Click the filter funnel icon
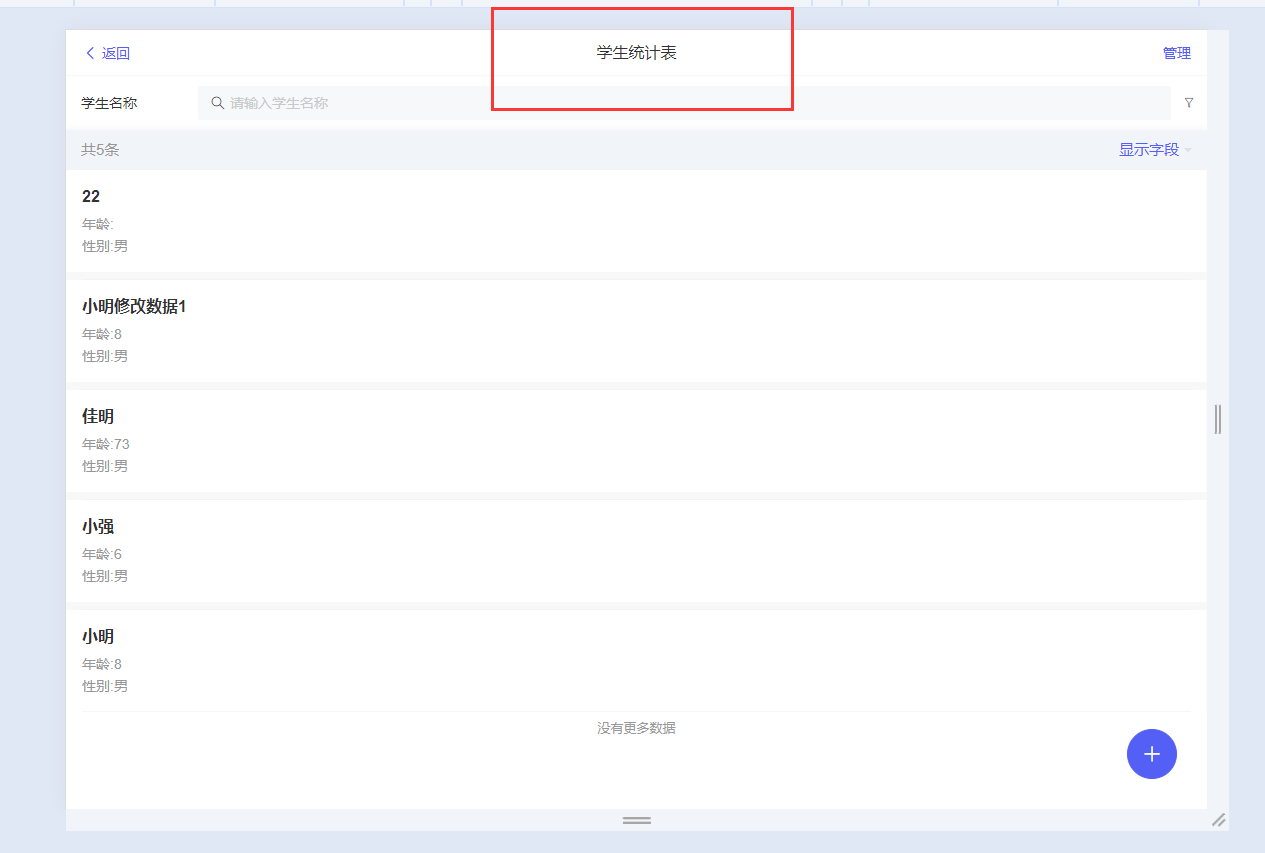This screenshot has height=853, width=1265. coord(1189,103)
